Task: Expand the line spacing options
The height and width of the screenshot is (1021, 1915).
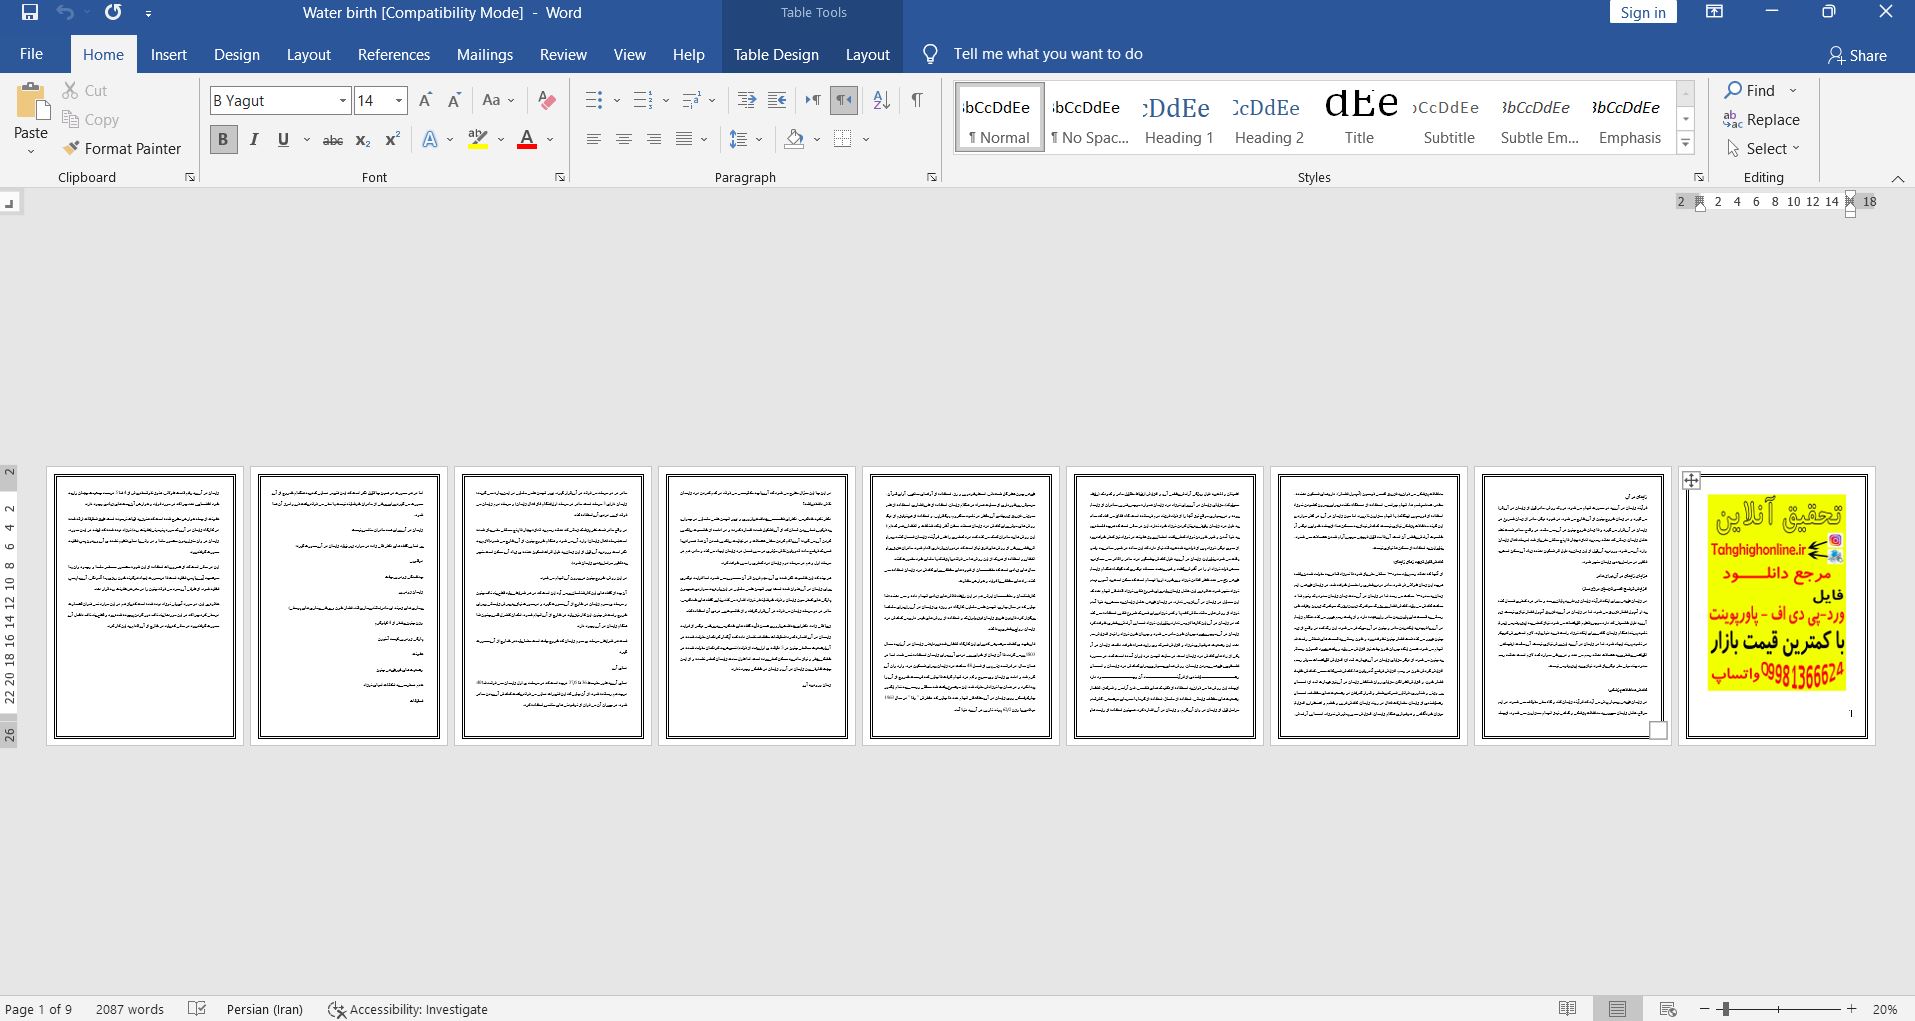Action: tap(746, 139)
